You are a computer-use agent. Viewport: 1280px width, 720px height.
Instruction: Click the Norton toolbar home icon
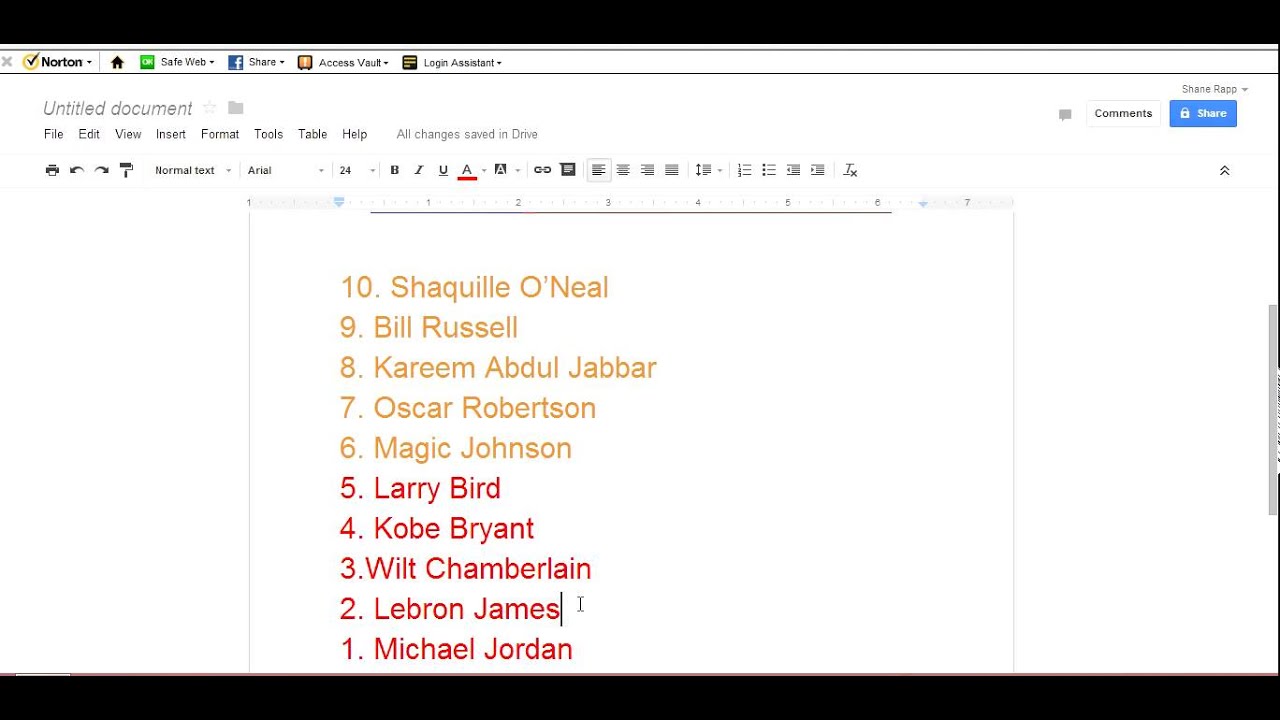(x=117, y=62)
